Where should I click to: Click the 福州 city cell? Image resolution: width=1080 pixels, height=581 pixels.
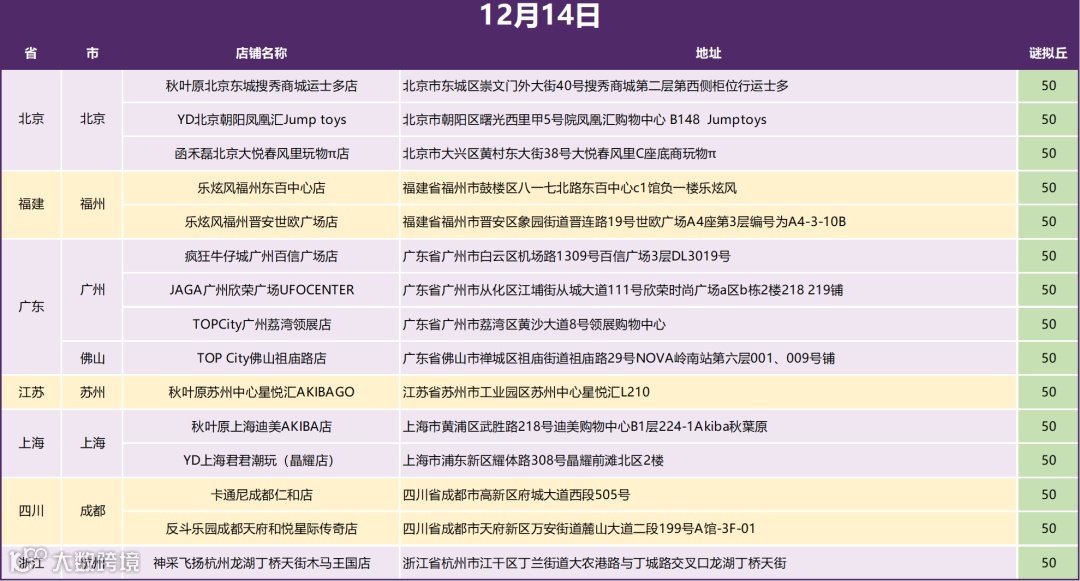click(x=92, y=204)
